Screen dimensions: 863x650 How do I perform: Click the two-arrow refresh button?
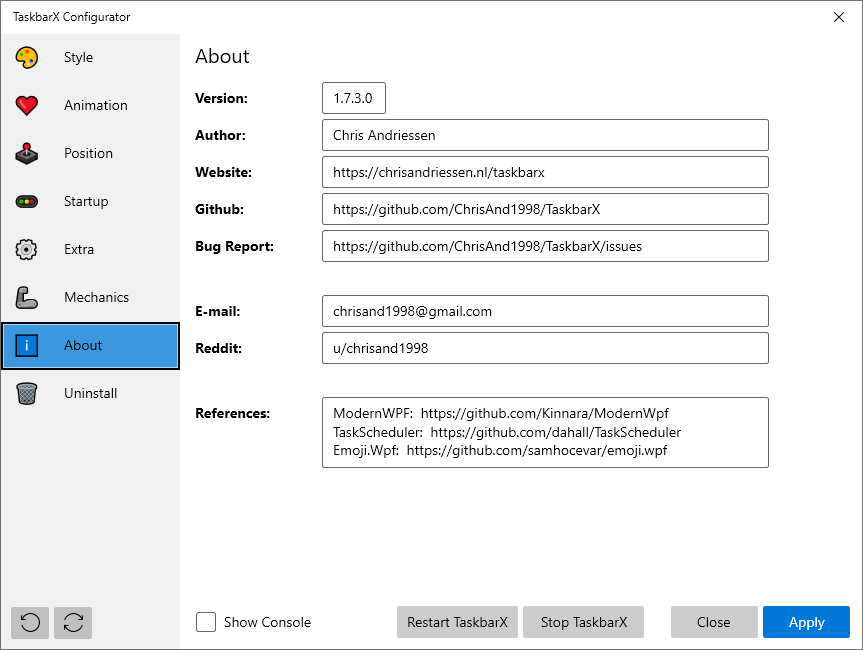click(73, 622)
